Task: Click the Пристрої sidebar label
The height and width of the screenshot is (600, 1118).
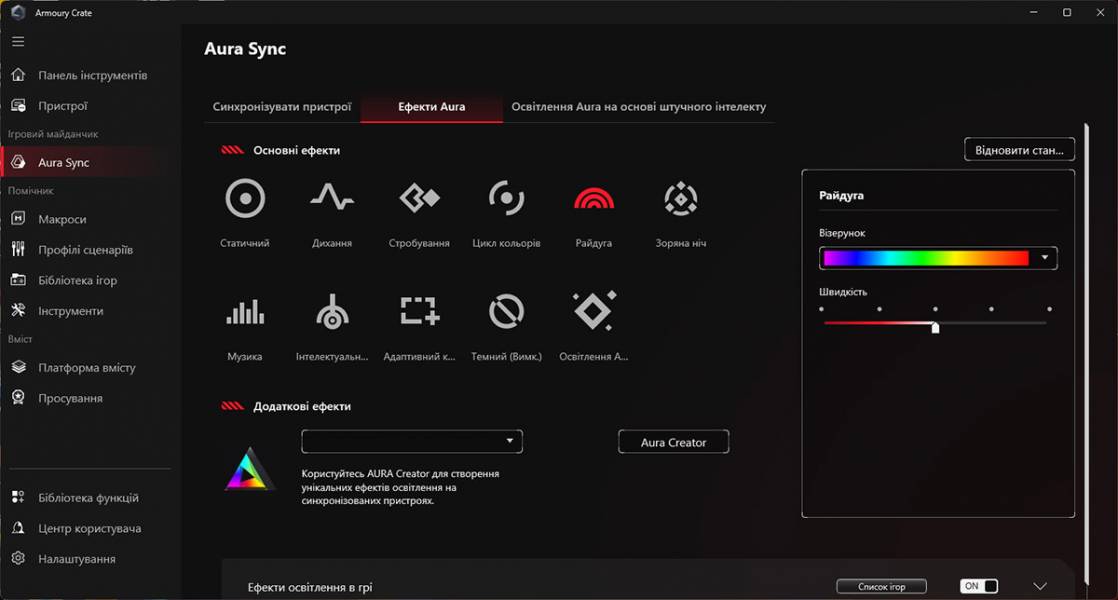Action: pyautogui.click(x=63, y=105)
